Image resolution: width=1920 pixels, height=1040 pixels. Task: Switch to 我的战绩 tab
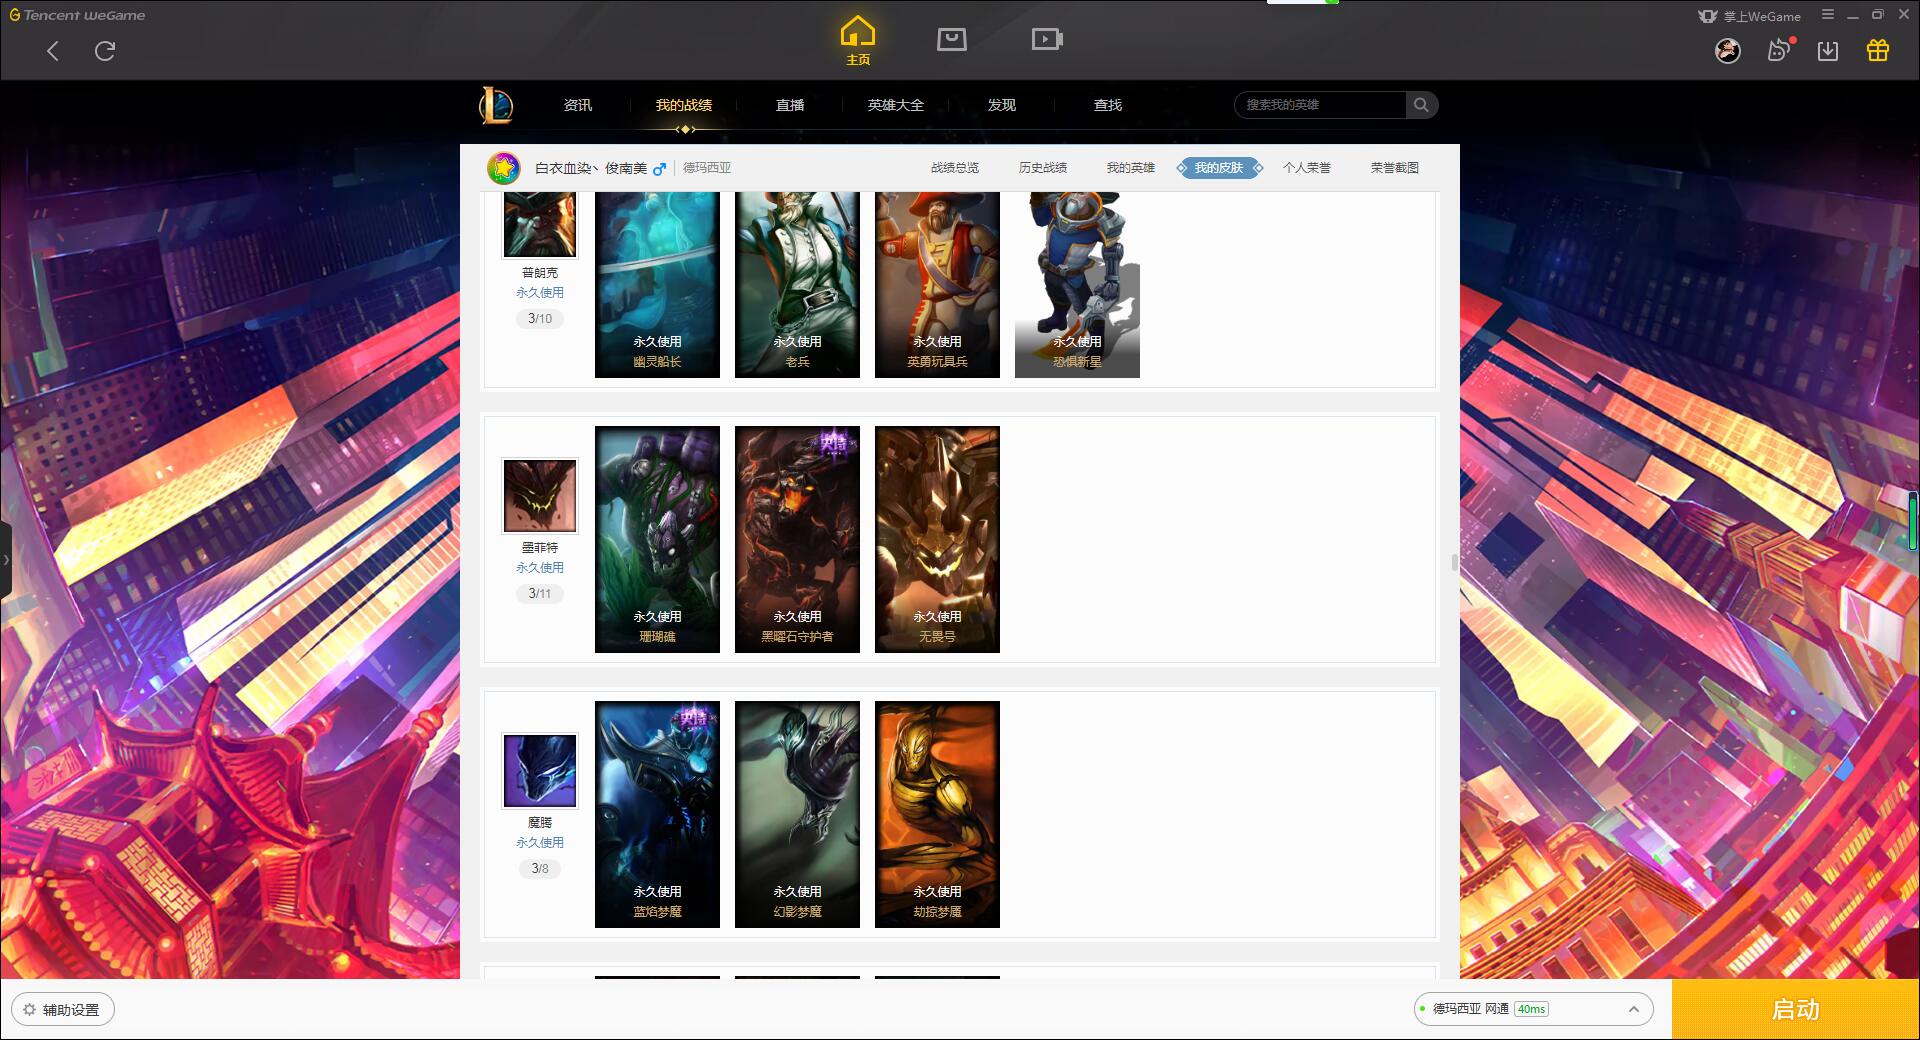tap(684, 105)
